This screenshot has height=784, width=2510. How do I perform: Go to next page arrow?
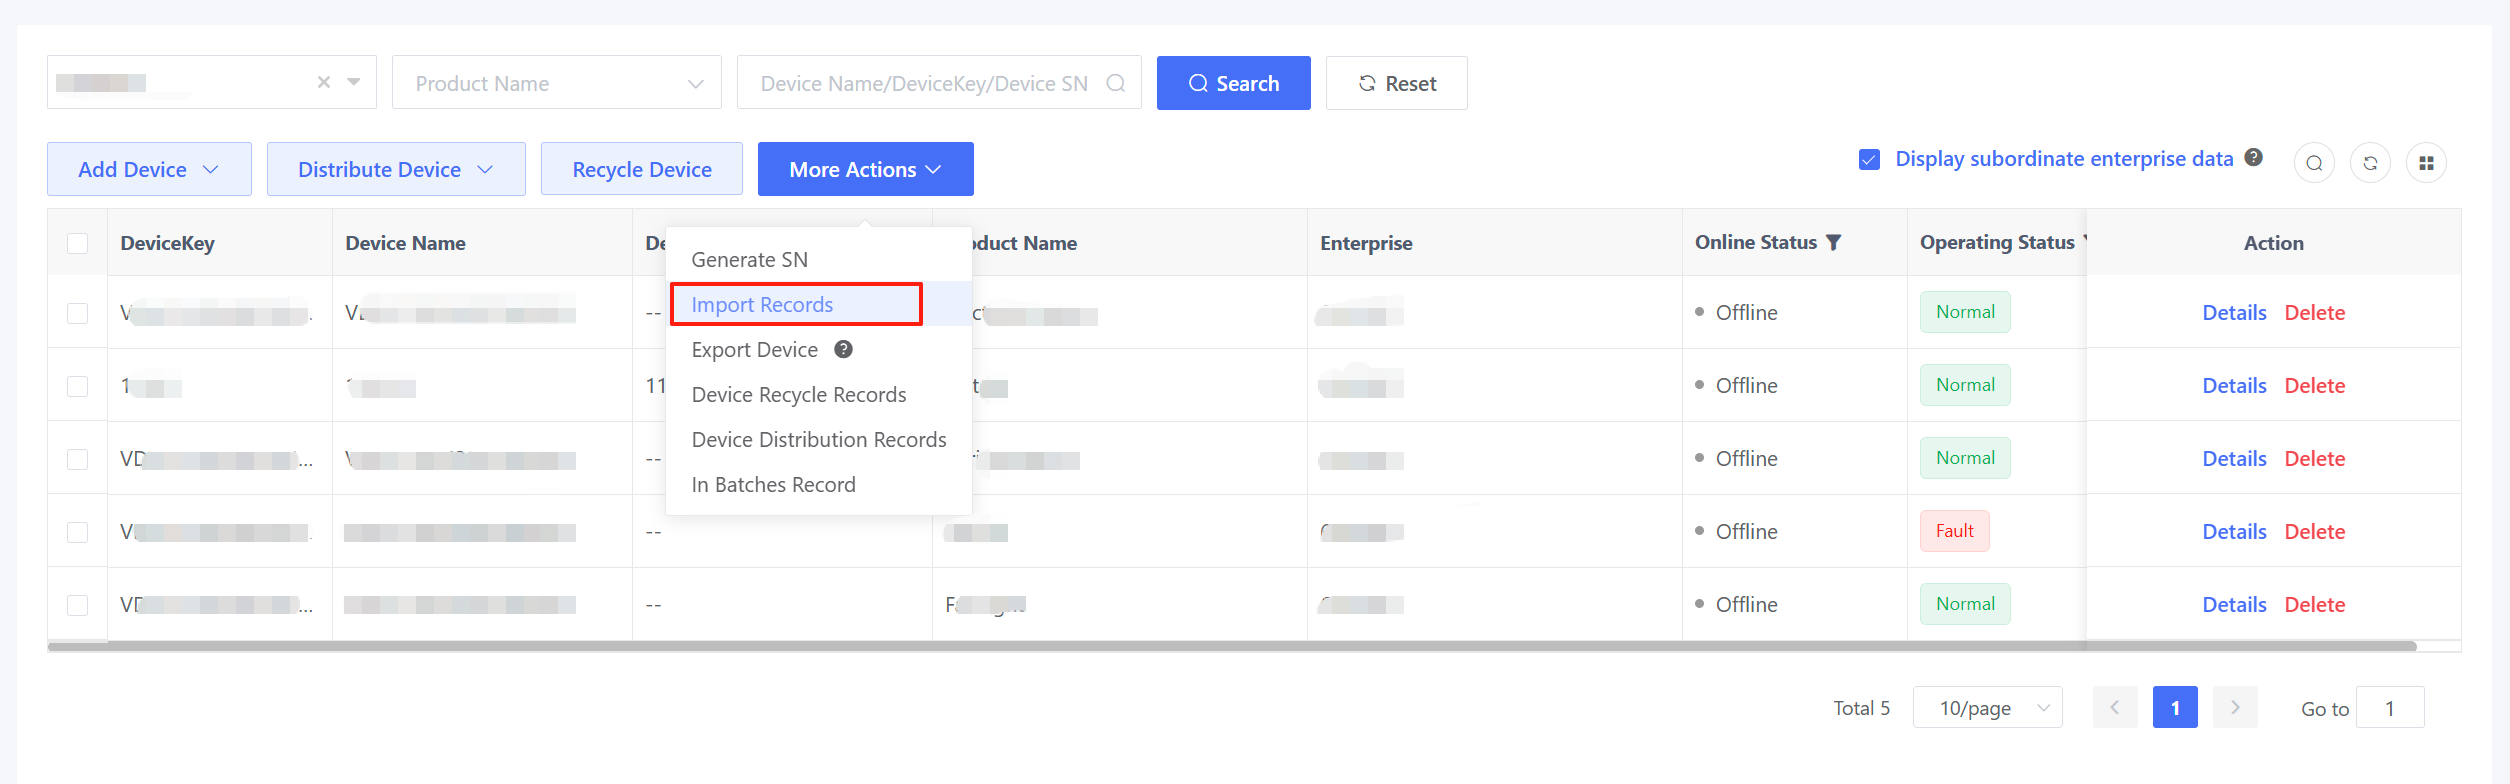(x=2235, y=707)
